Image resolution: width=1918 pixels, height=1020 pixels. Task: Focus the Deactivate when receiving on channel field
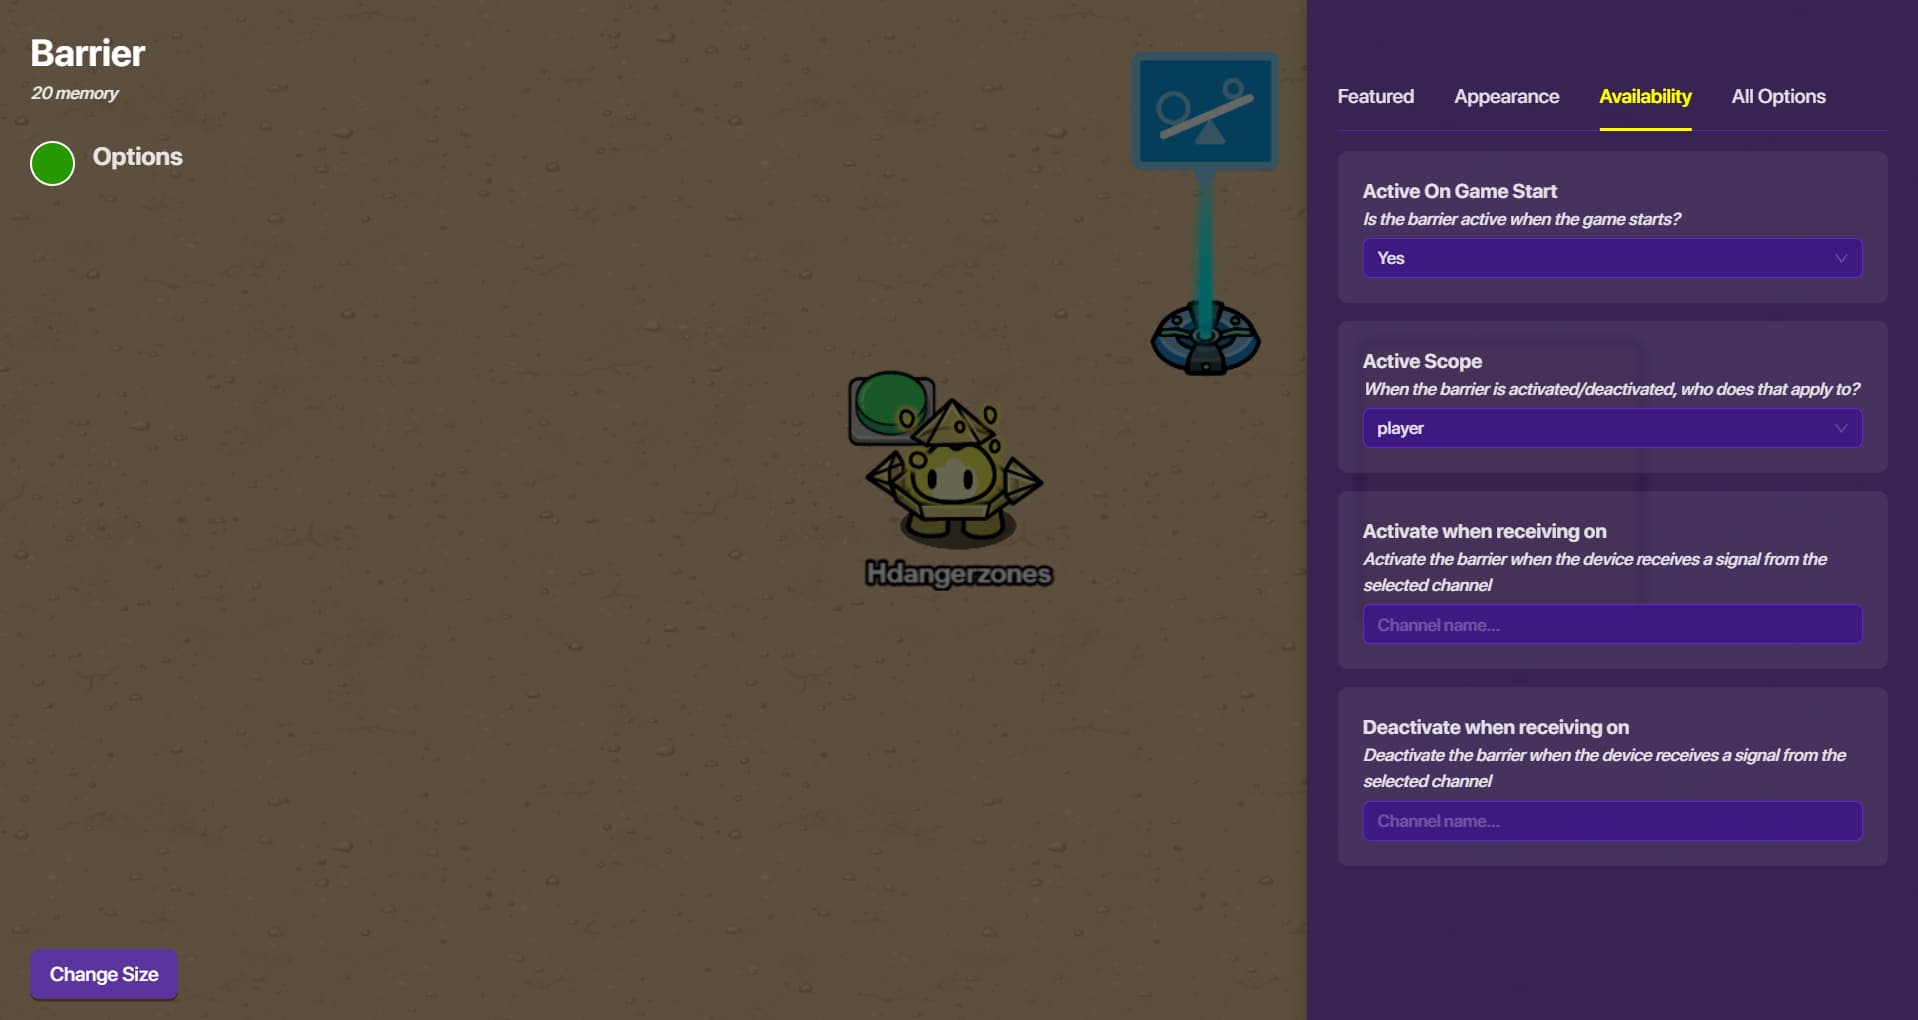(1611, 821)
